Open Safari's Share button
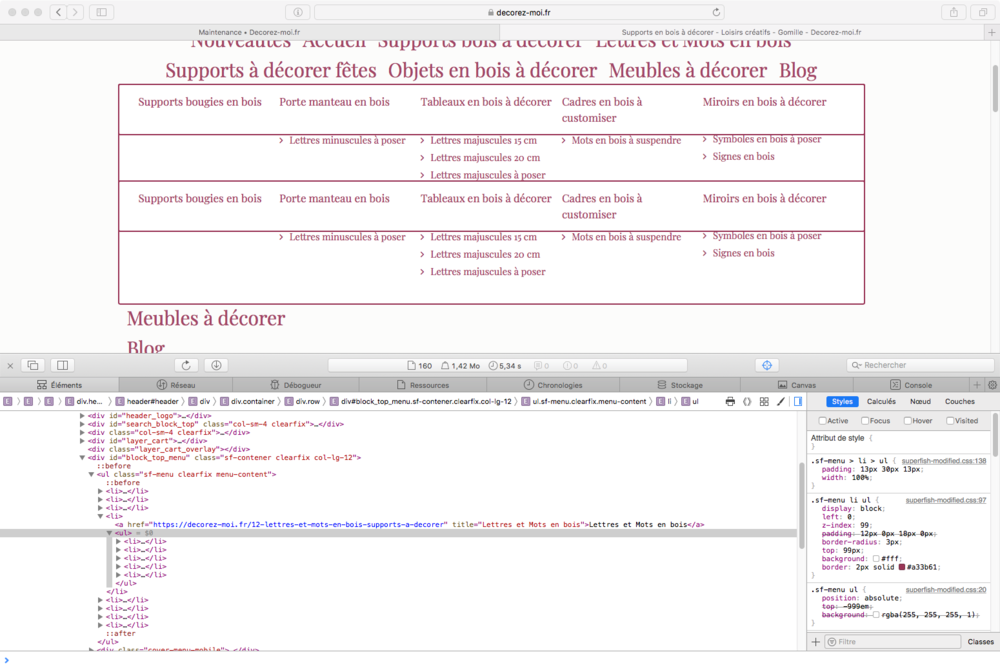1000x670 pixels. click(x=954, y=12)
